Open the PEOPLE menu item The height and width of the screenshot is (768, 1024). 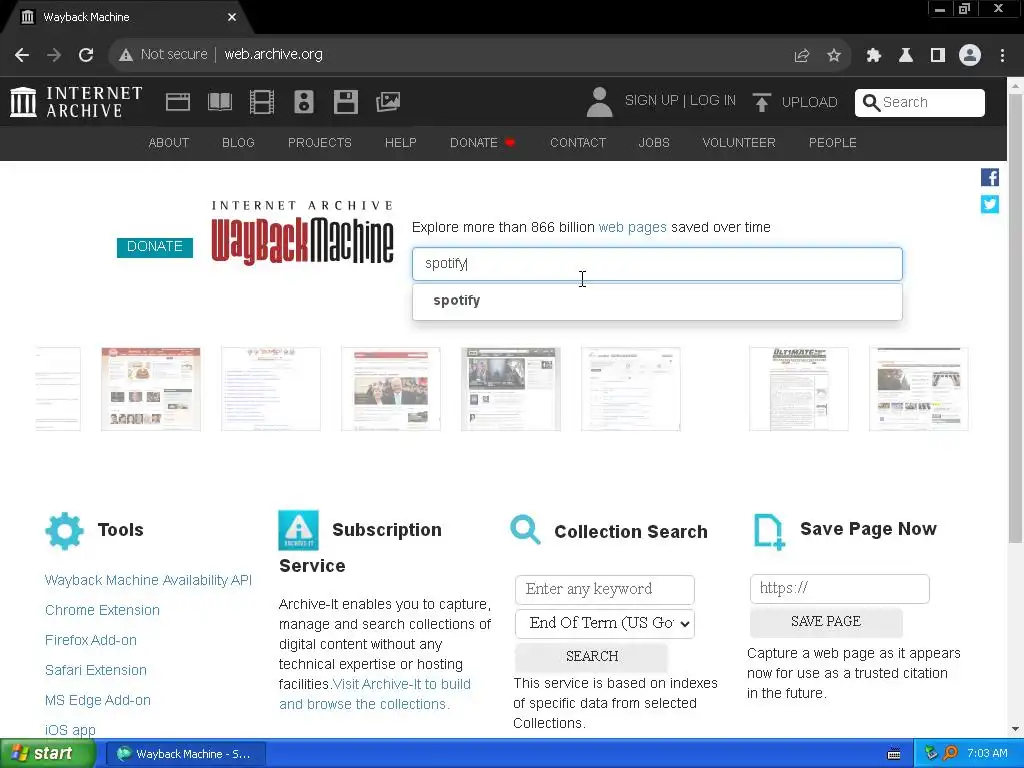tap(832, 142)
